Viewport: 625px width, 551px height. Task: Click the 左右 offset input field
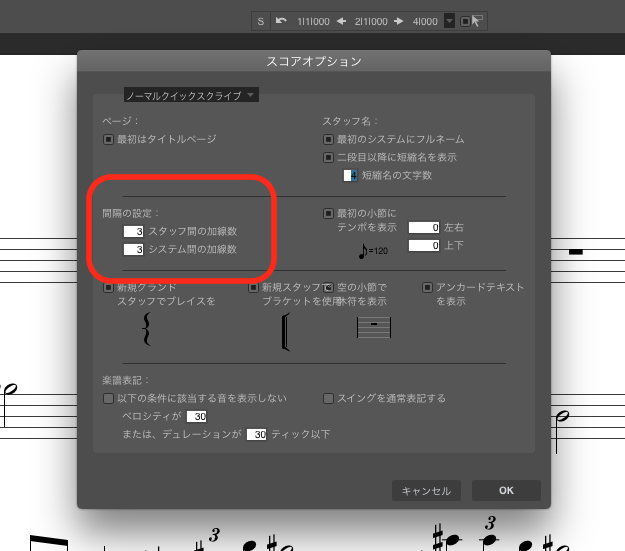point(424,228)
